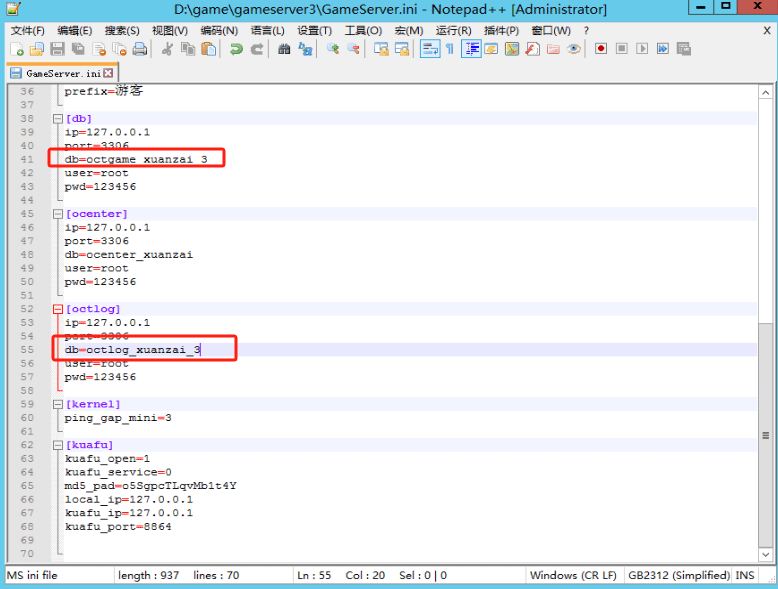
Task: Run macro multiple times icon
Action: pyautogui.click(x=663, y=49)
